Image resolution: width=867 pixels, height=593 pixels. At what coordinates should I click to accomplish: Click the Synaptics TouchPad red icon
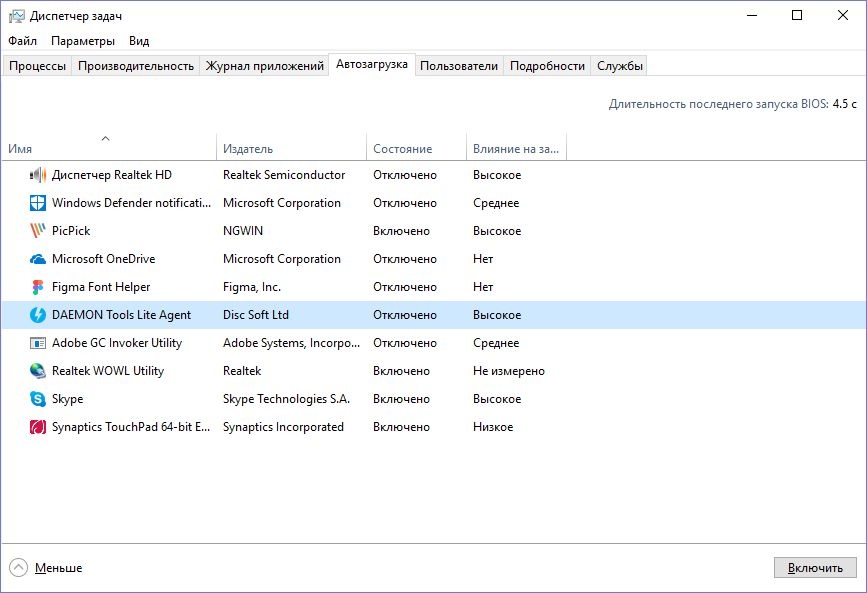pyautogui.click(x=38, y=427)
